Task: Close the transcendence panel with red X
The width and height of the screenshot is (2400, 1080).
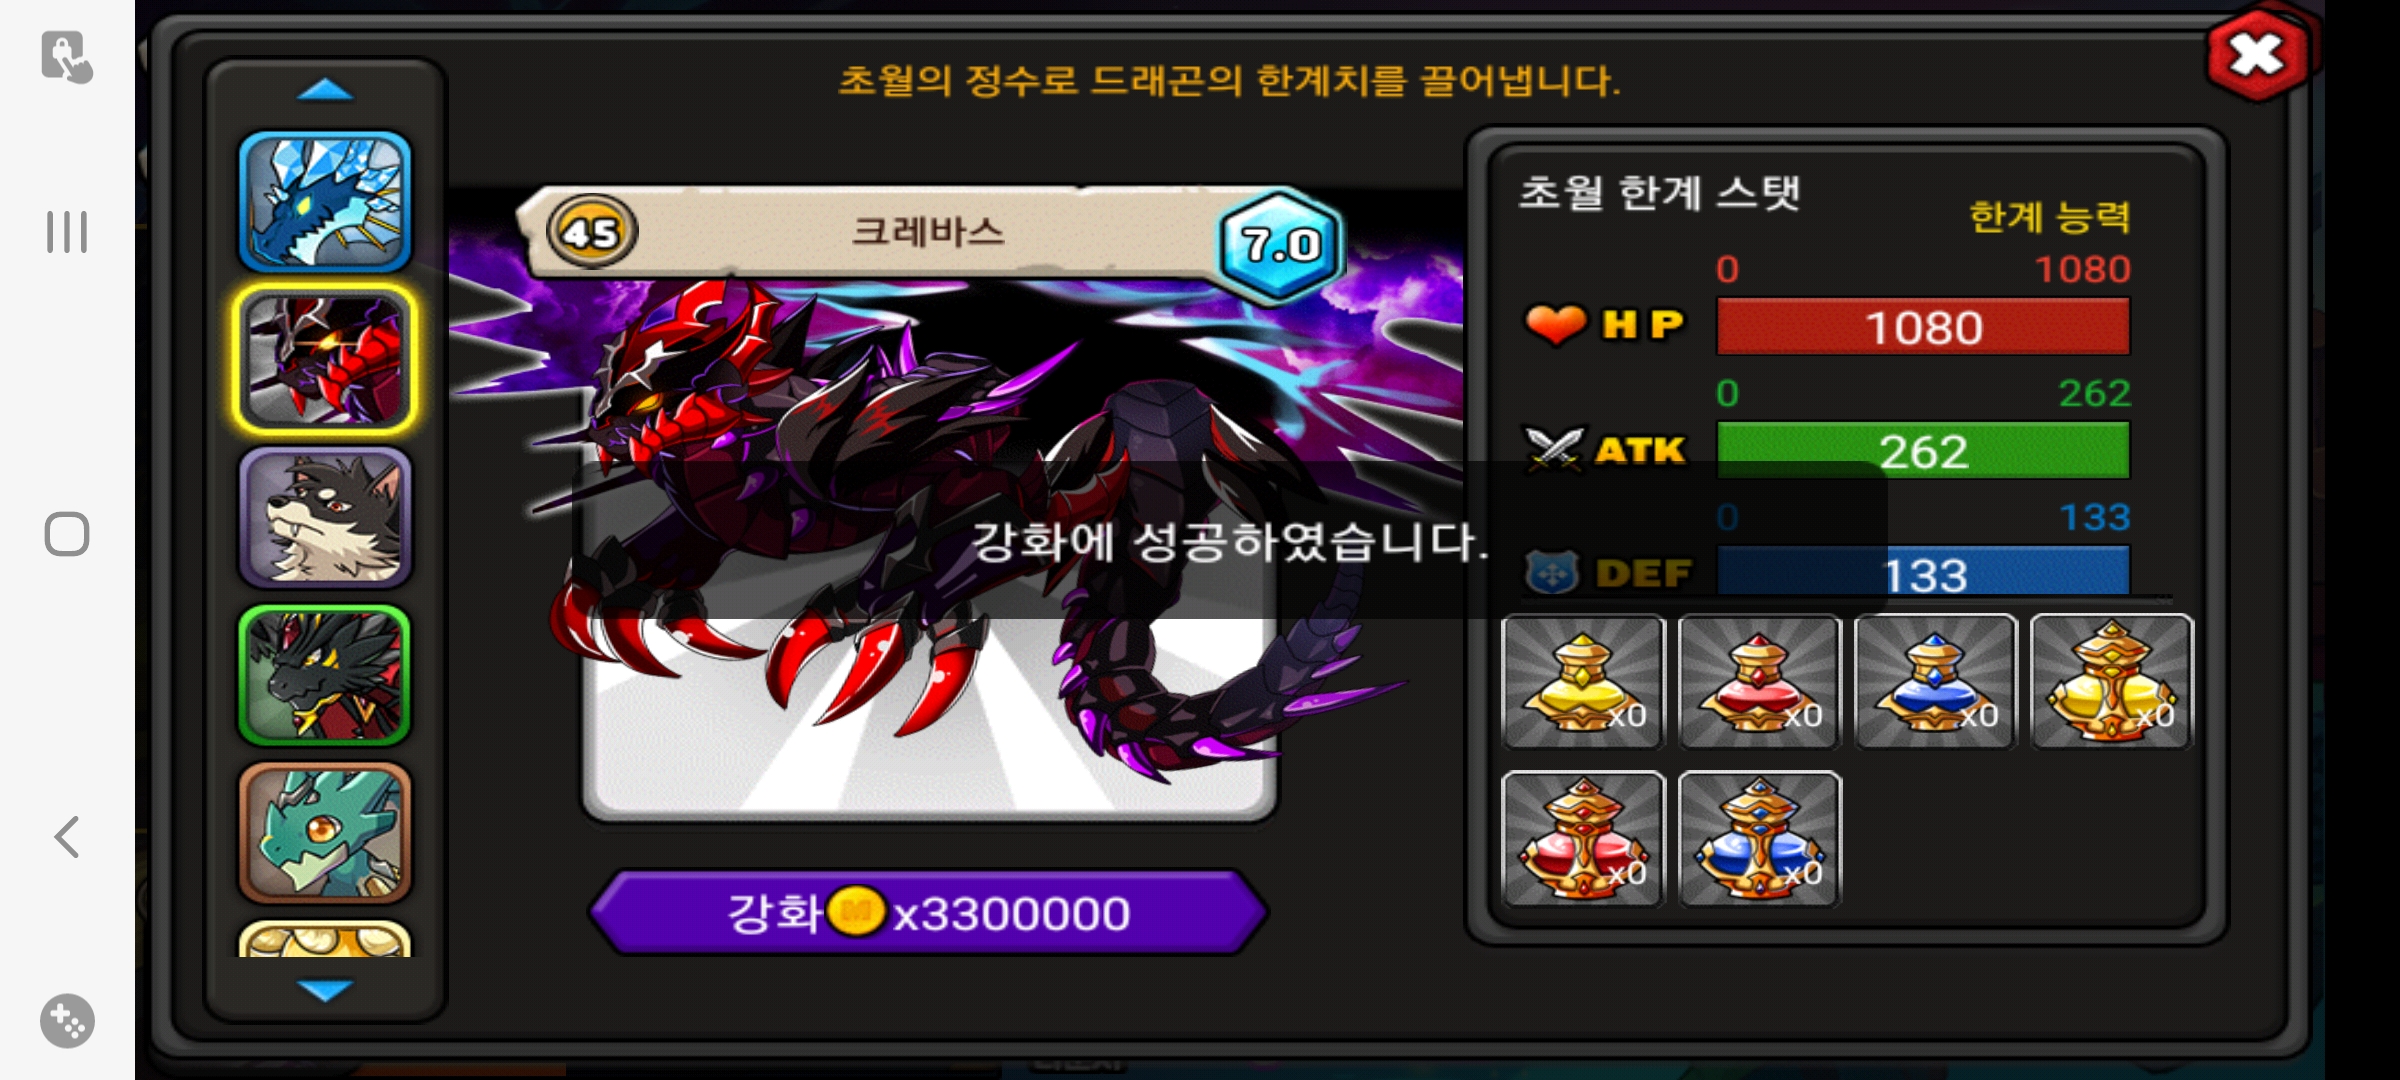Action: [x=2258, y=55]
